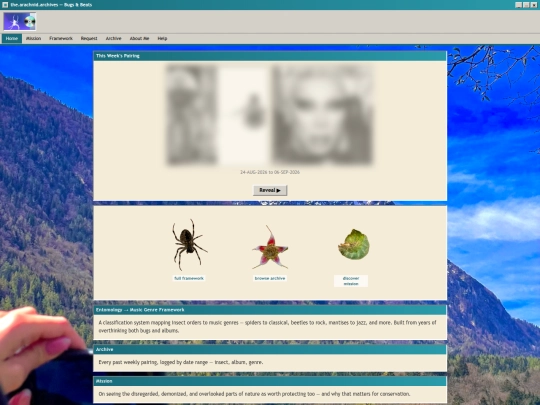Open the Framework nav item
Image resolution: width=540 pixels, height=405 pixels.
click(61, 38)
